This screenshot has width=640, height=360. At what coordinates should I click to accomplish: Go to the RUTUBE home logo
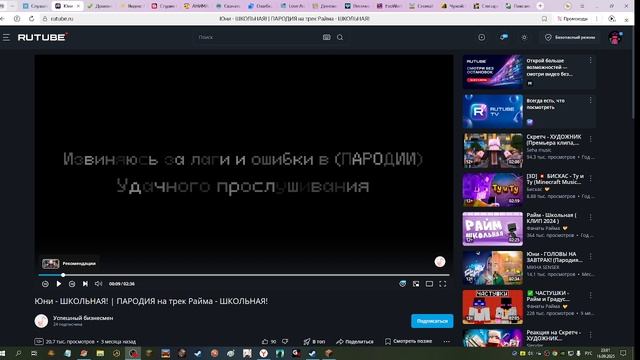pyautogui.click(x=42, y=37)
